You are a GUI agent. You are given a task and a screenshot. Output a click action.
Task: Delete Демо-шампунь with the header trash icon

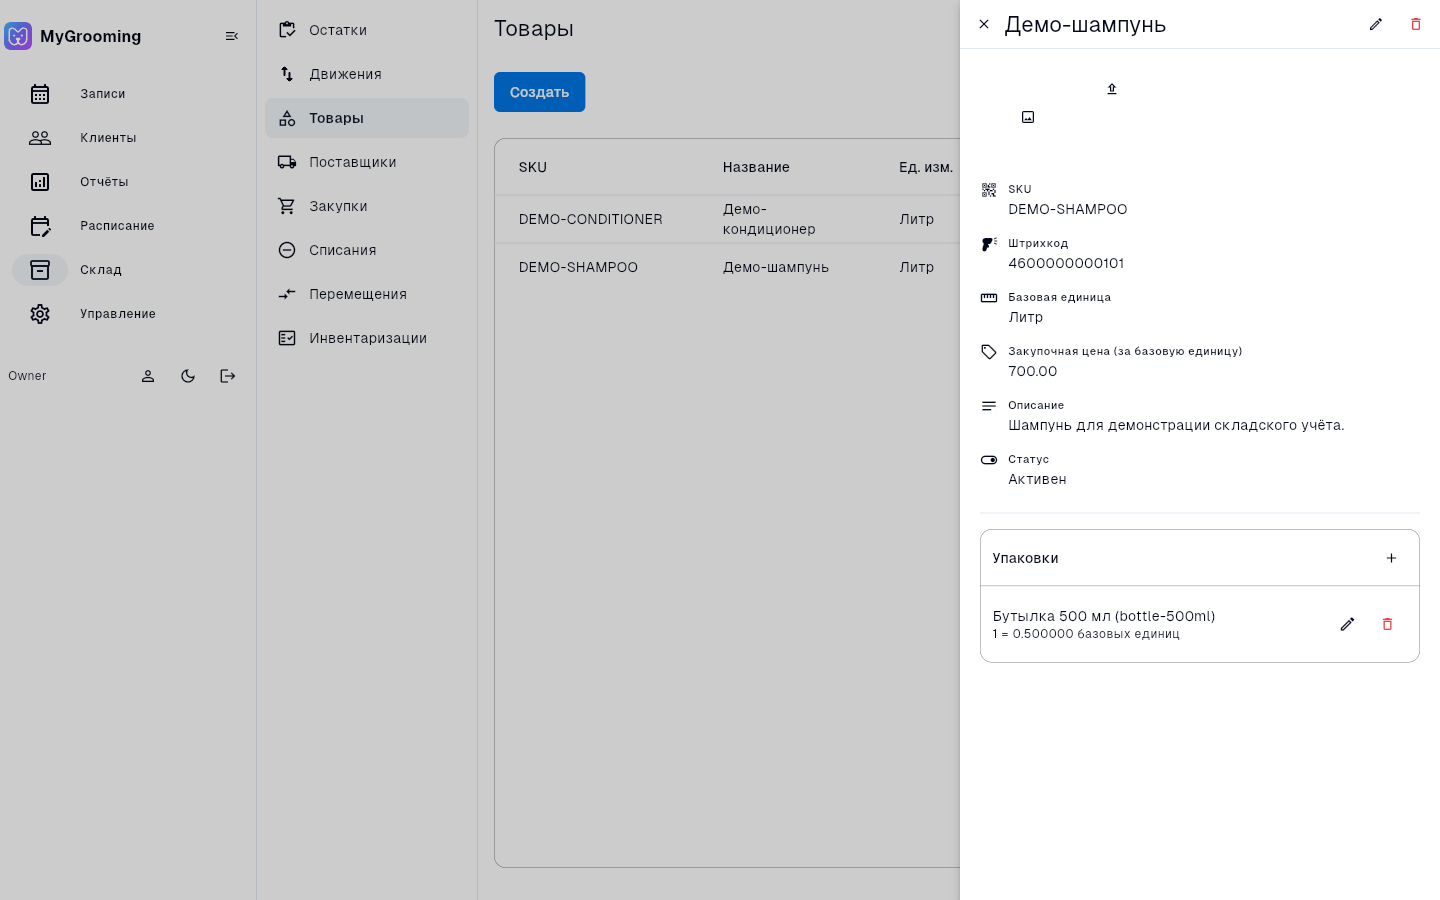click(1416, 24)
